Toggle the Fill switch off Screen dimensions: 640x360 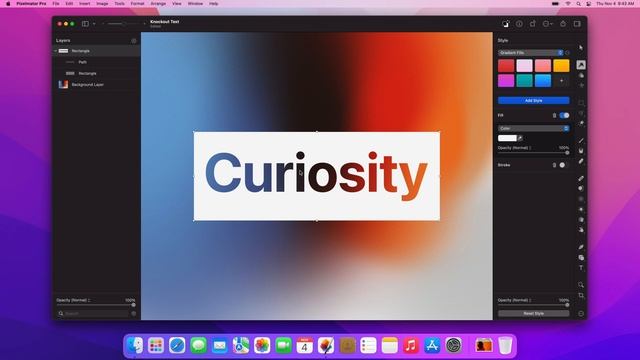pos(564,116)
